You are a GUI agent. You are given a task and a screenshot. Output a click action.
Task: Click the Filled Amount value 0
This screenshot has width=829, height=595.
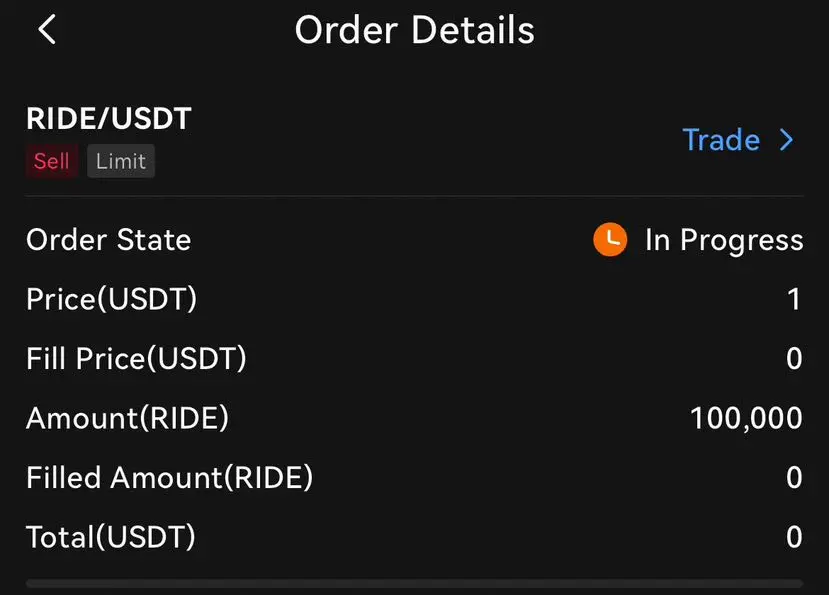(x=794, y=478)
